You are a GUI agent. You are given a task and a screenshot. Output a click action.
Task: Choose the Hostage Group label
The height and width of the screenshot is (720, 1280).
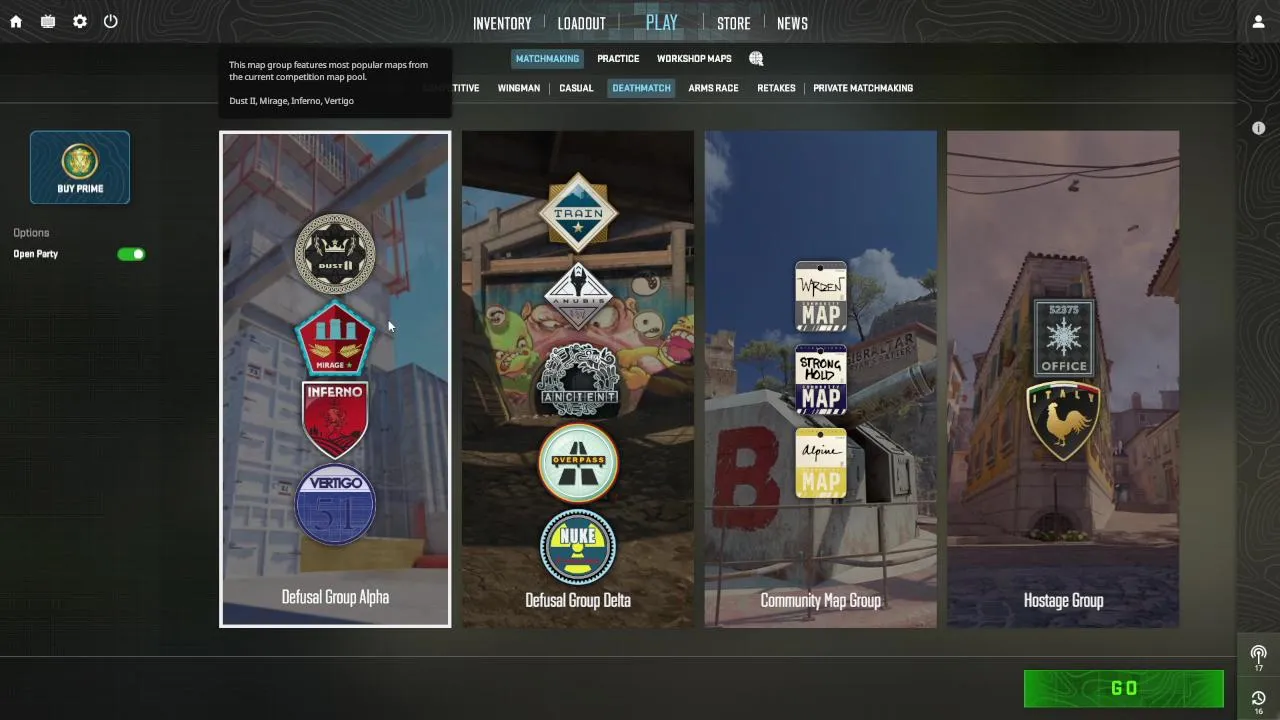click(1064, 600)
